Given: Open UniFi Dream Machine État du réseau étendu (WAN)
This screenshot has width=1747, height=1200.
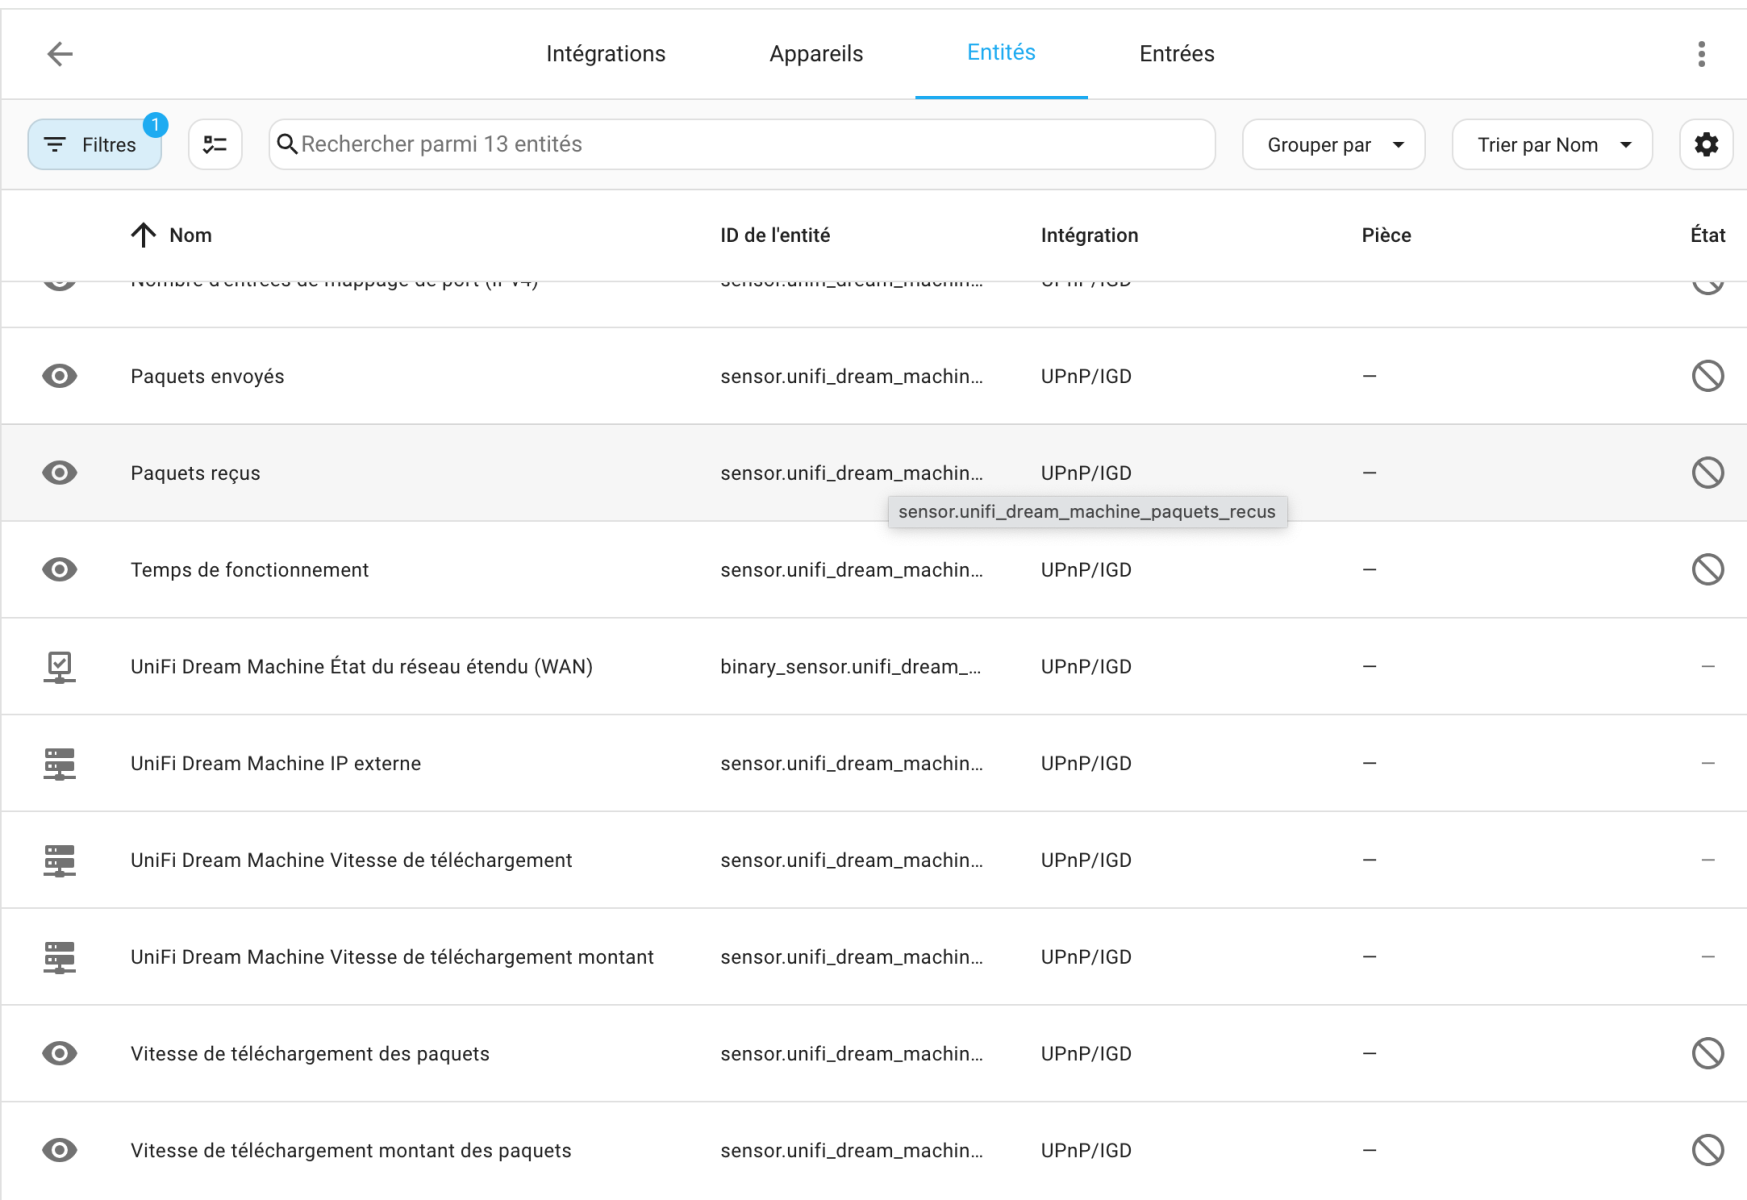Looking at the screenshot, I should pos(361,667).
